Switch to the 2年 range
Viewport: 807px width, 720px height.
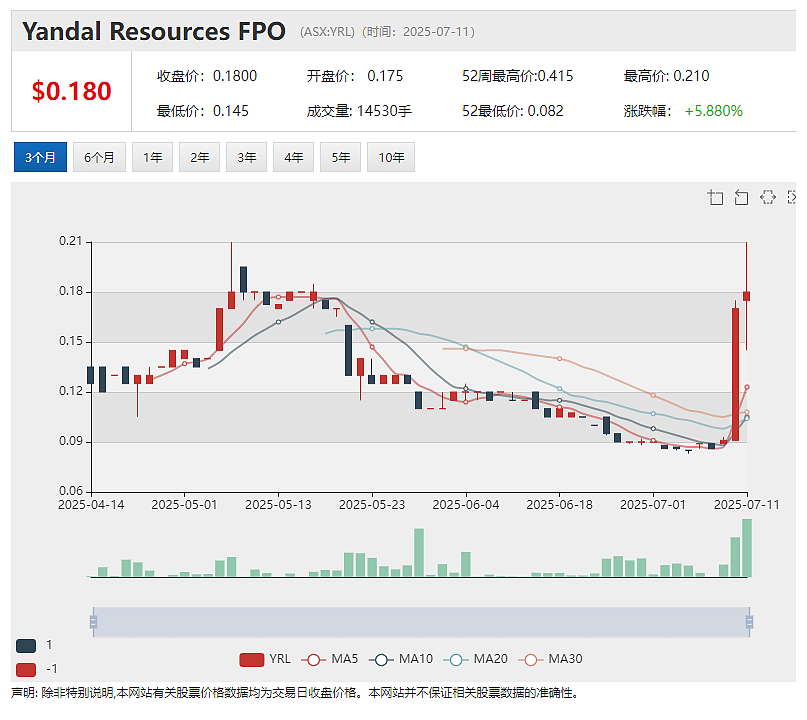tap(200, 157)
